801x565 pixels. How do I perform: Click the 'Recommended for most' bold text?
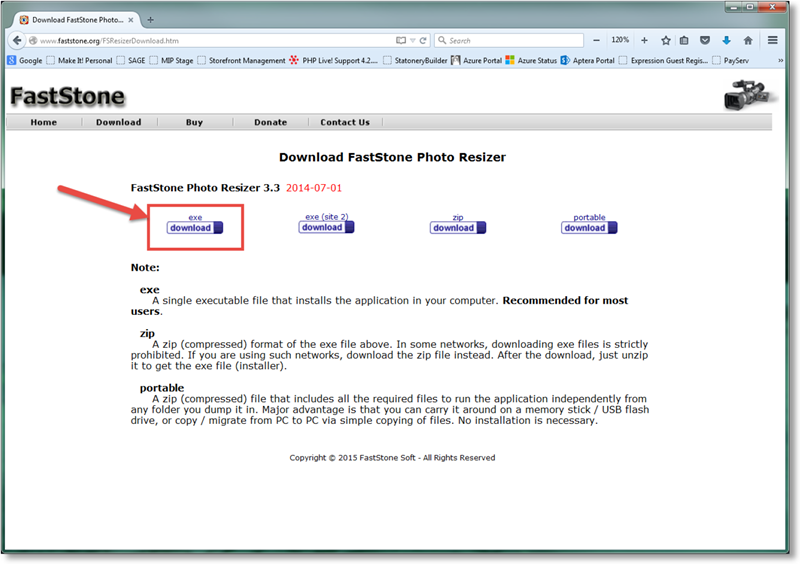click(x=565, y=300)
